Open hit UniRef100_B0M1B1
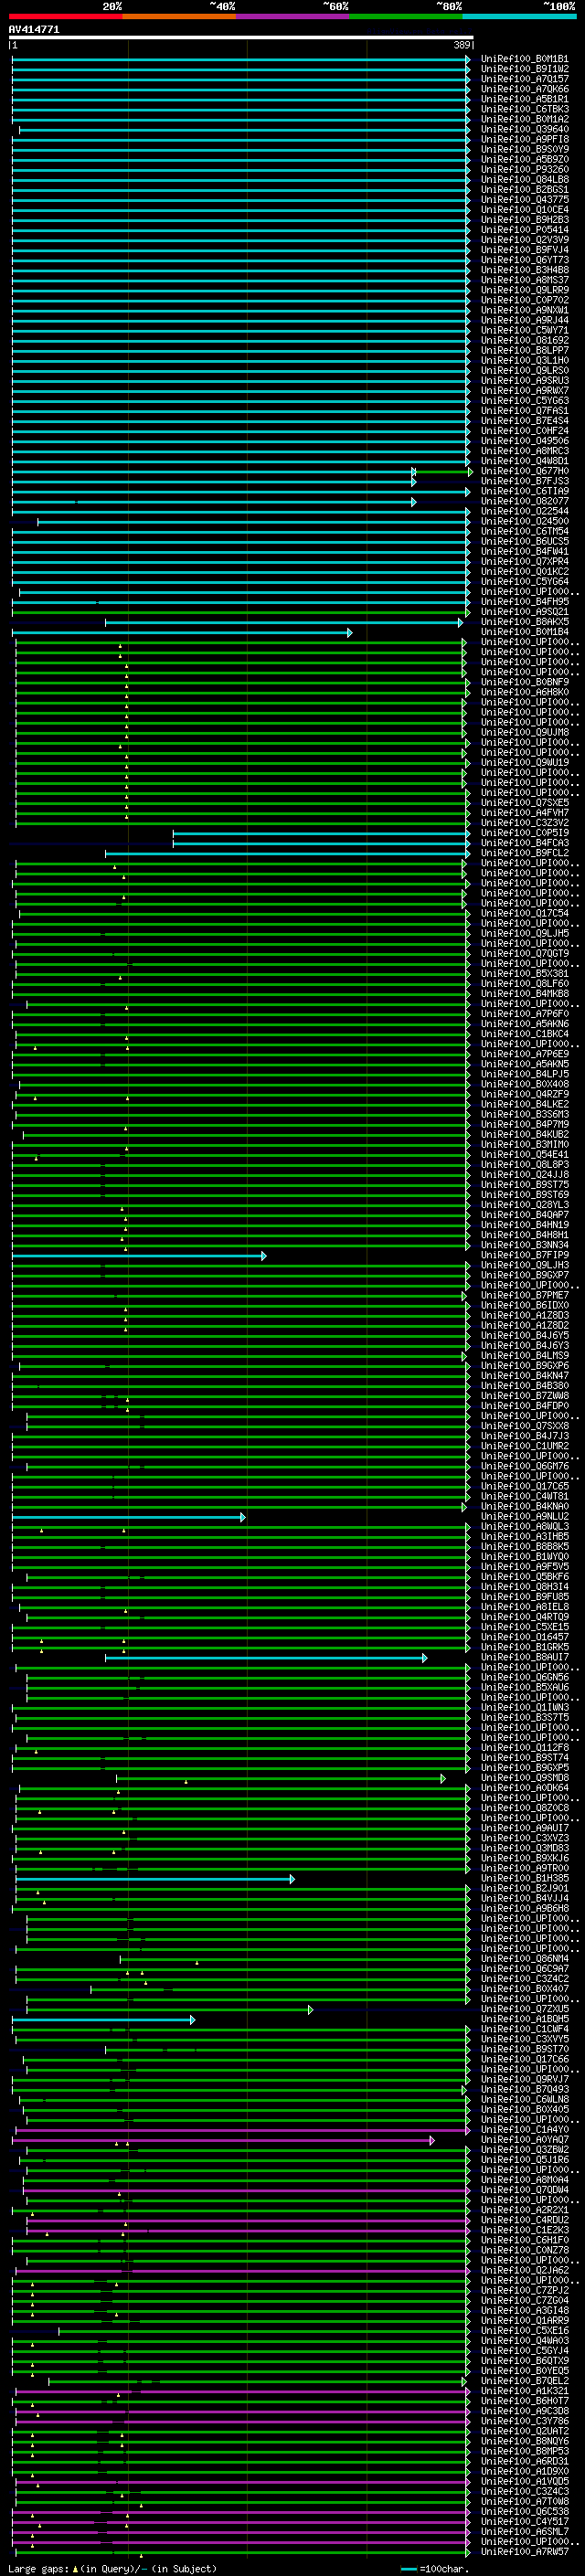 pos(525,59)
